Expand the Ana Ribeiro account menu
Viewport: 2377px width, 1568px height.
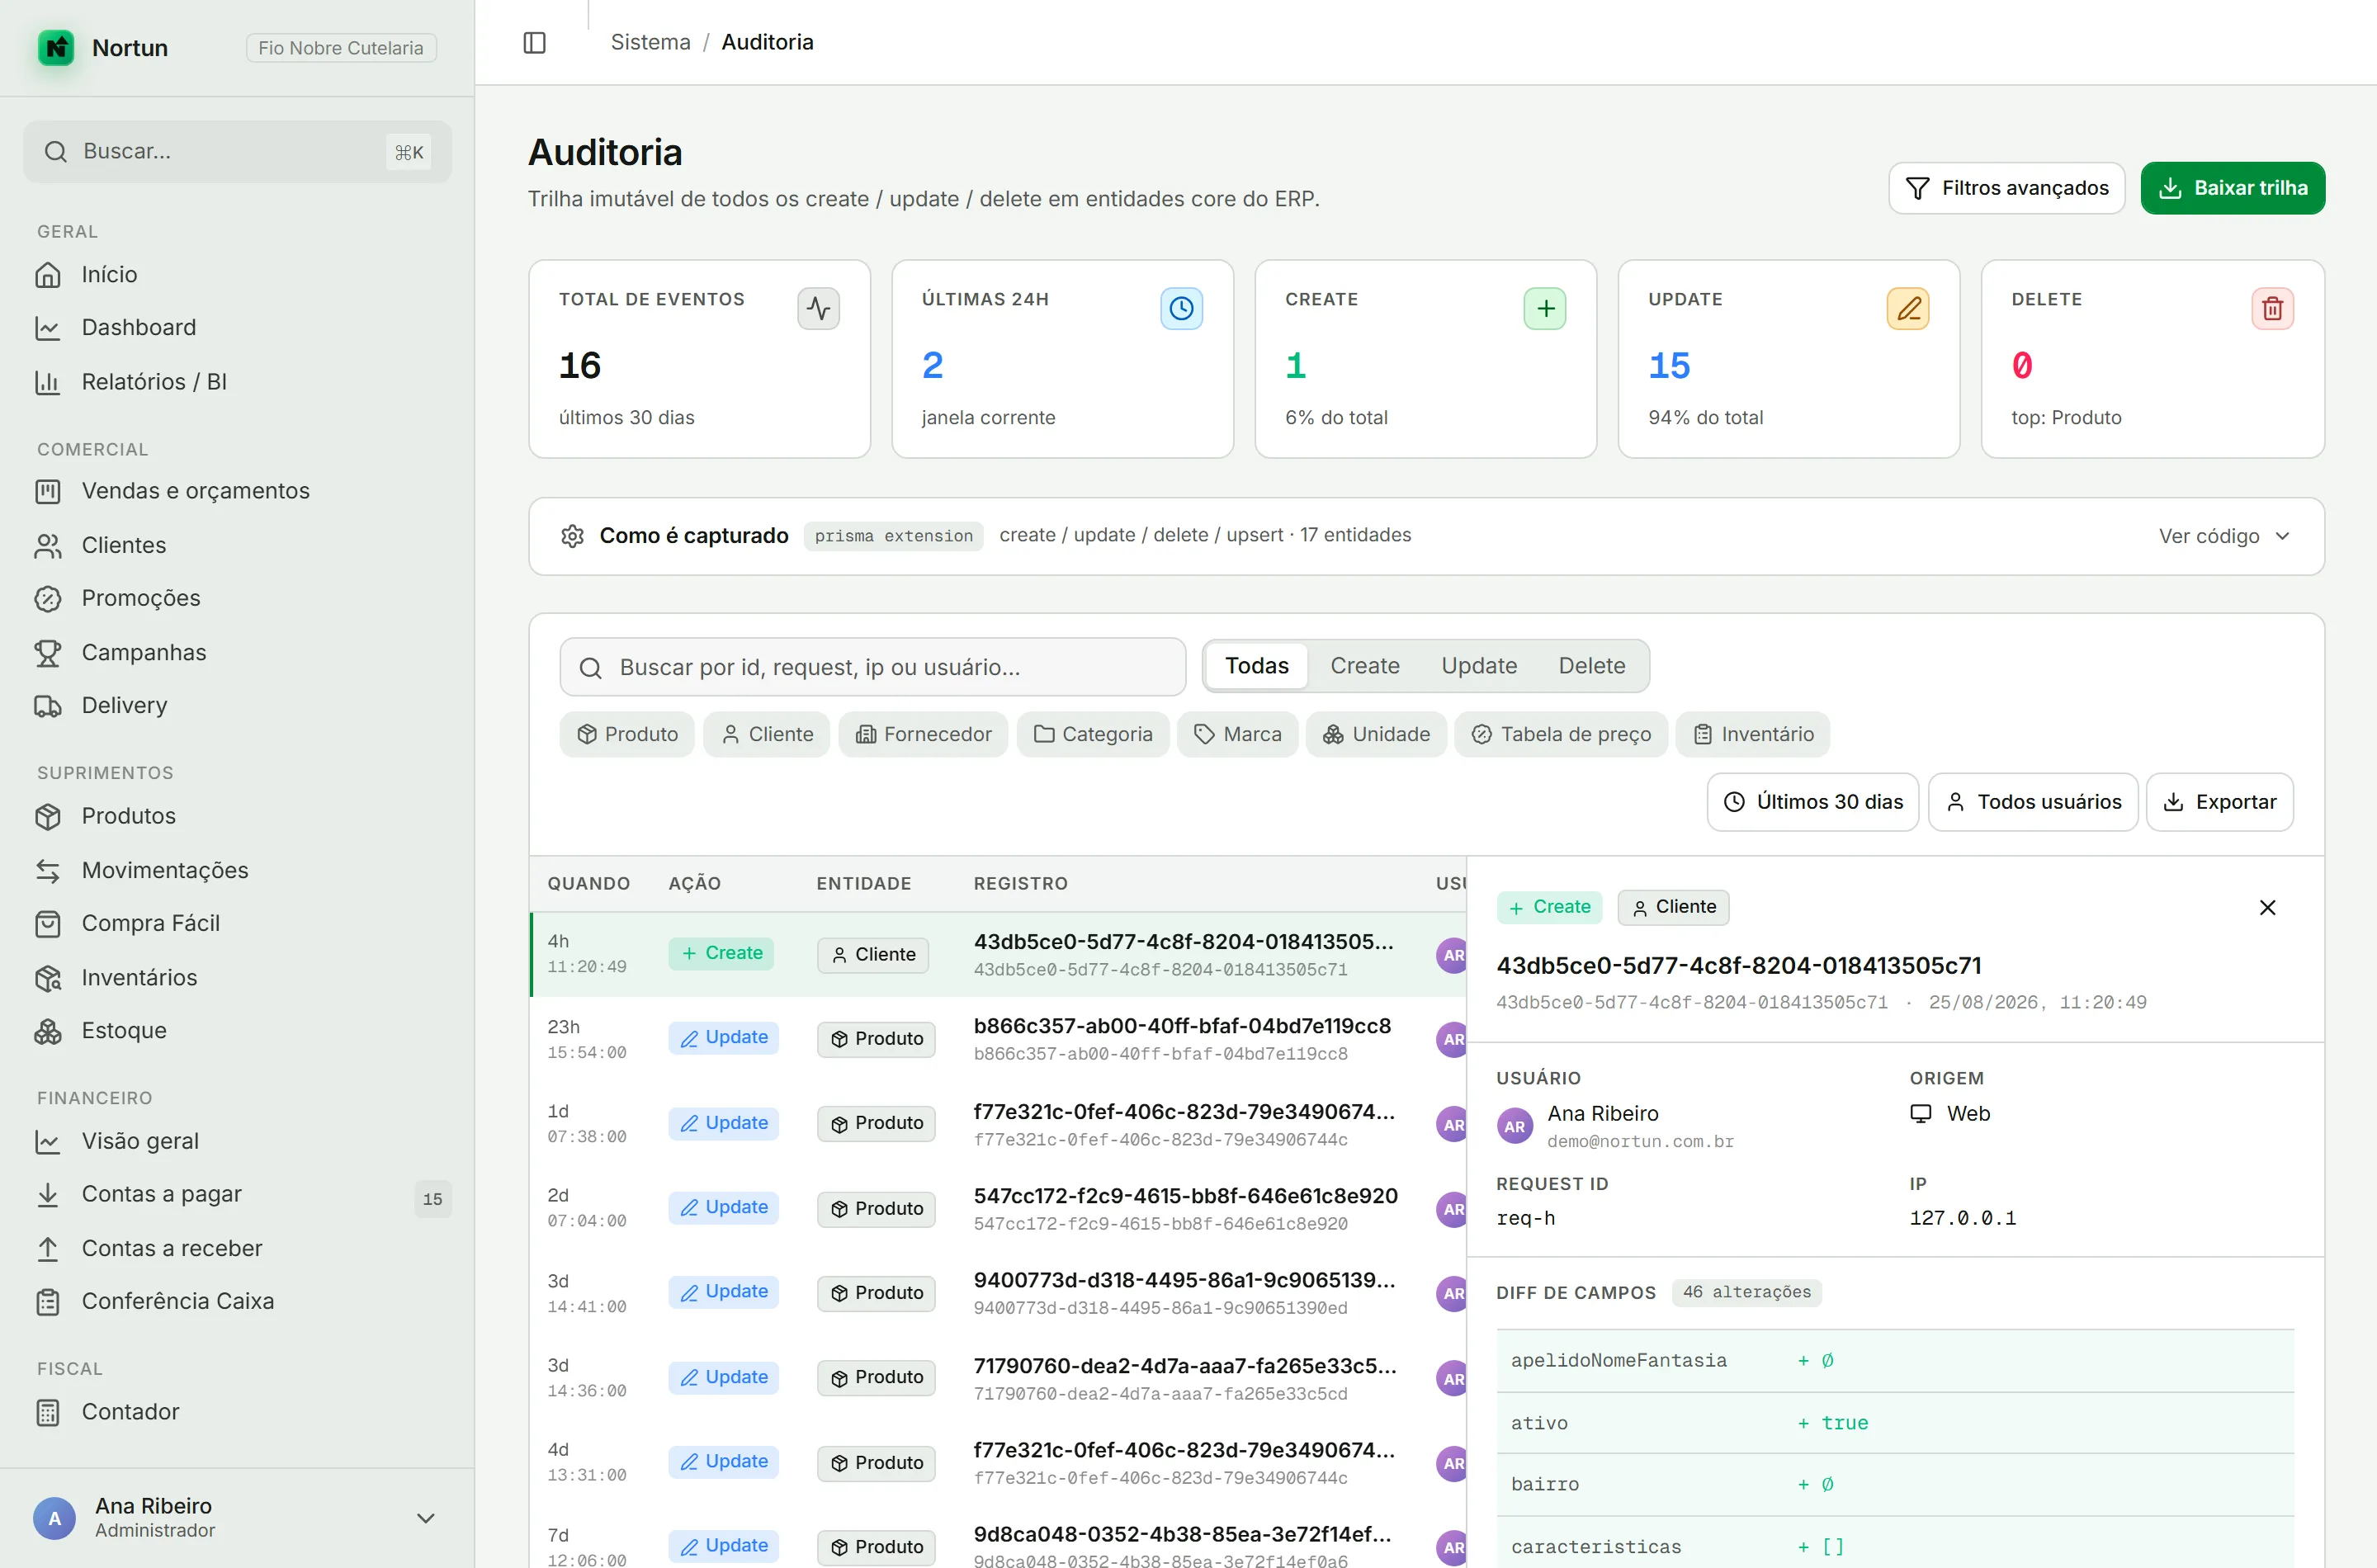[x=237, y=1517]
